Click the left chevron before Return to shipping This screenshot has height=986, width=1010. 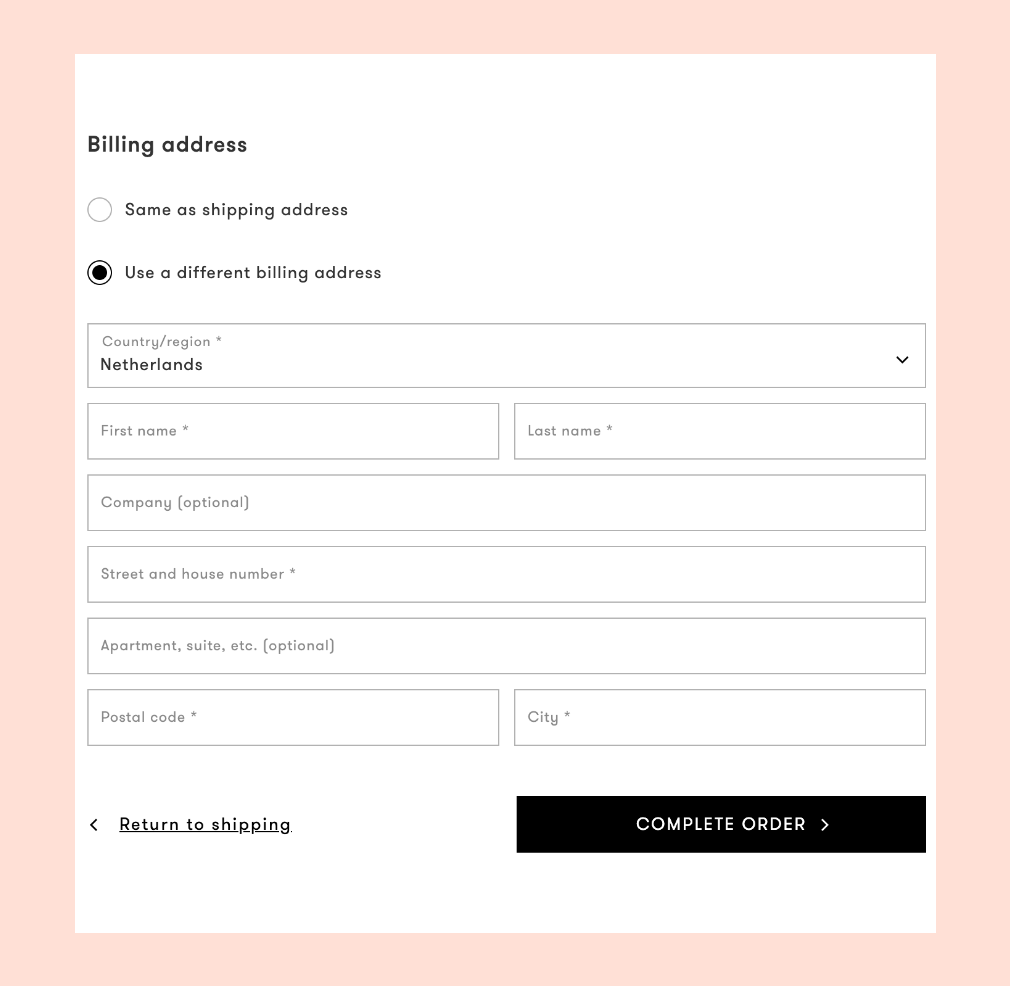(94, 825)
